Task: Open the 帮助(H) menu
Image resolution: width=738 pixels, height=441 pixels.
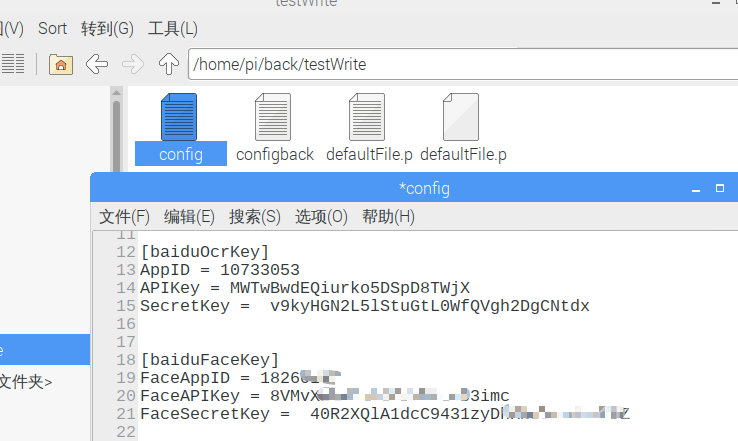Action: pos(388,217)
